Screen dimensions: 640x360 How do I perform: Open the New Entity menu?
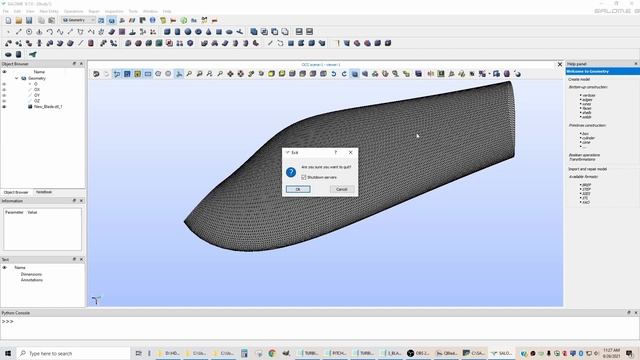49,11
